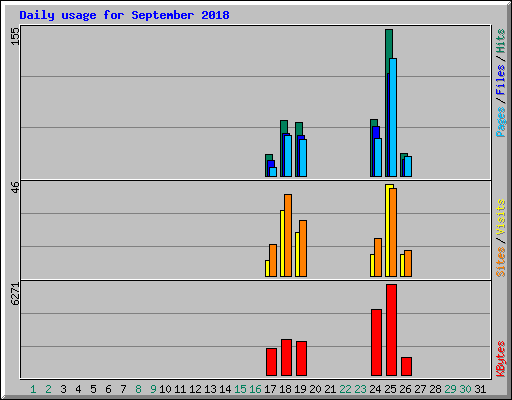Click the chart title "Daily usage for September 2018"
The width and height of the screenshot is (512, 400).
tap(124, 16)
